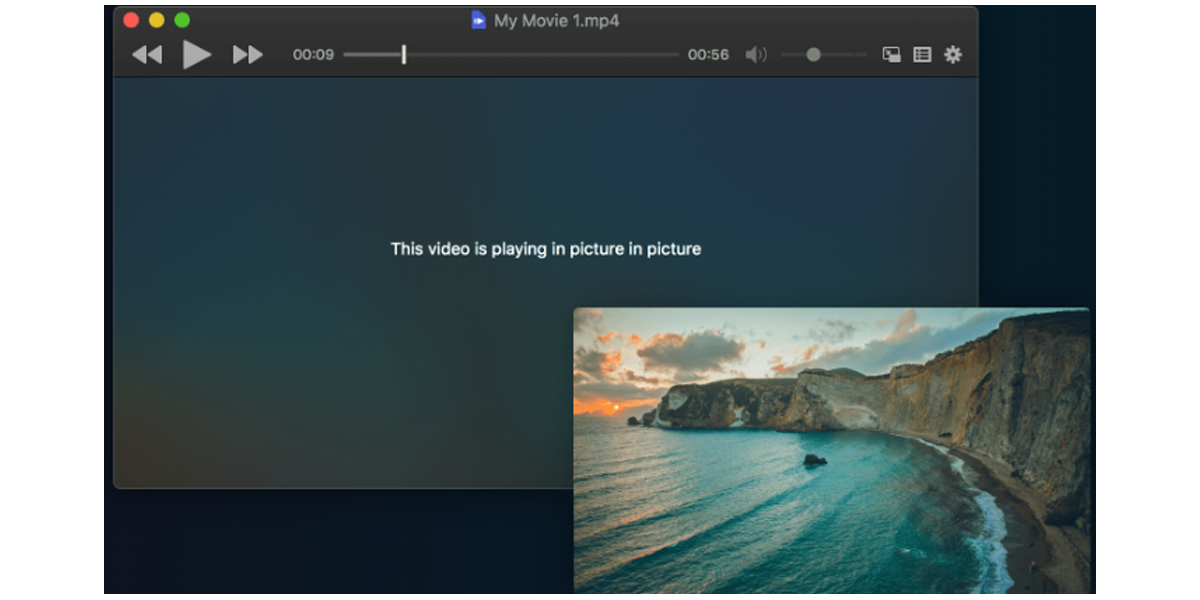
Task: Mute audio using the speaker icon
Action: click(756, 55)
